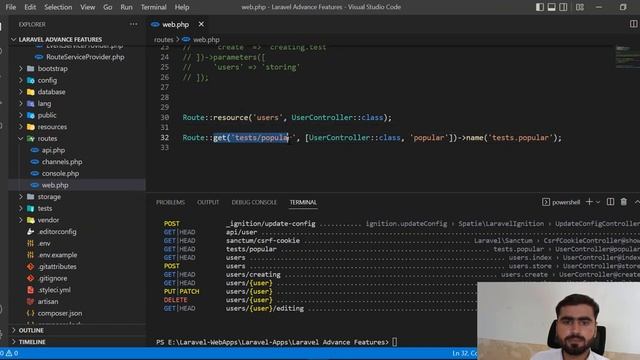Split the terminal icon
640x360 pixels.
[610, 202]
